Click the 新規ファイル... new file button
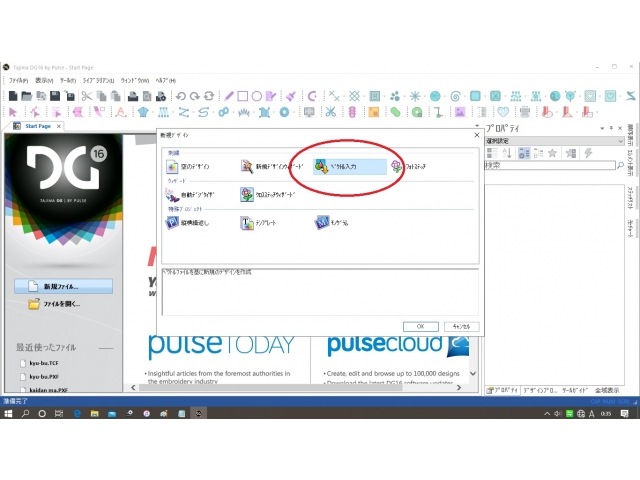The width and height of the screenshot is (640, 480). pyautogui.click(x=63, y=286)
